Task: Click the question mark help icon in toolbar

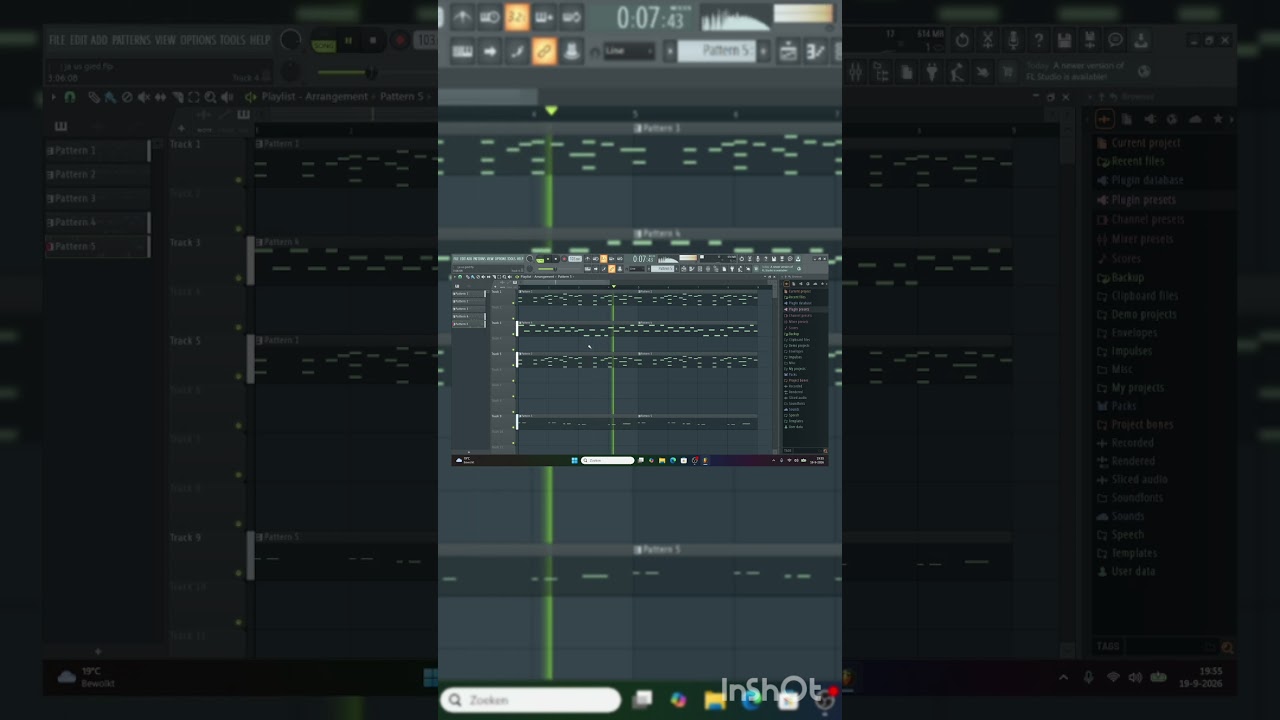Action: click(x=1038, y=40)
